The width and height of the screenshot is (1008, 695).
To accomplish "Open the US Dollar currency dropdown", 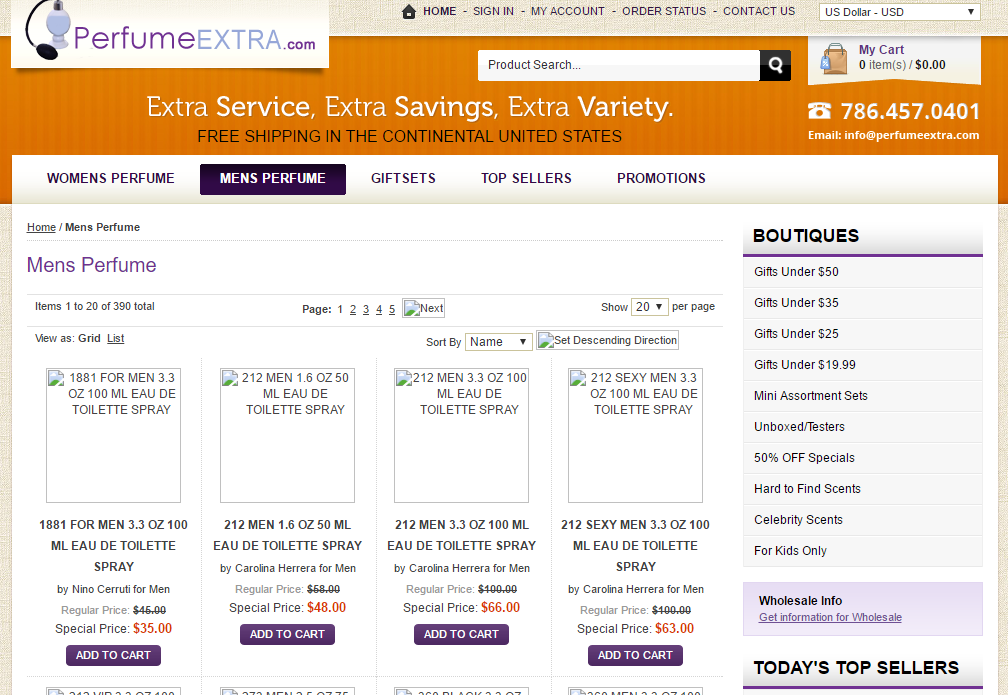I will [x=899, y=12].
